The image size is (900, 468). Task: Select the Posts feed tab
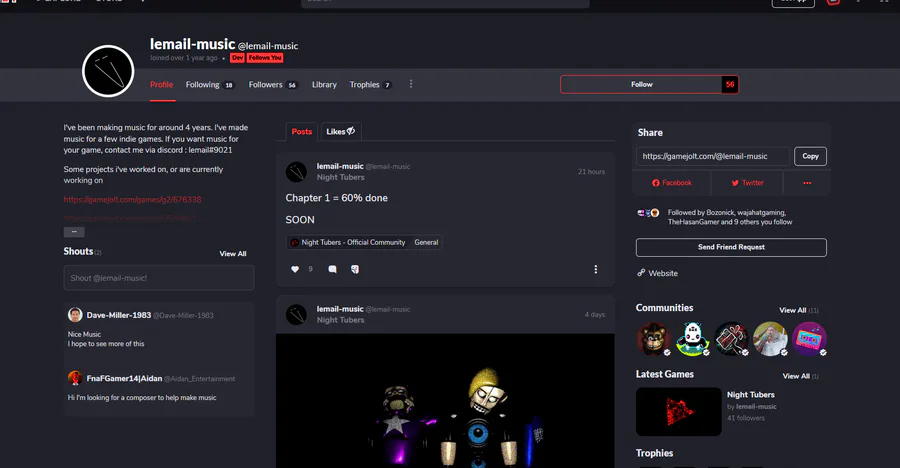click(302, 131)
